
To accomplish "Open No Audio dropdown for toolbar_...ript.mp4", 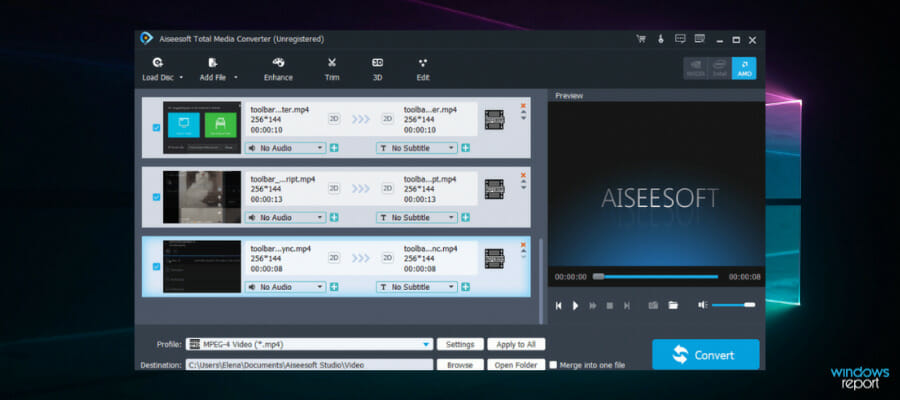I will click(x=286, y=218).
